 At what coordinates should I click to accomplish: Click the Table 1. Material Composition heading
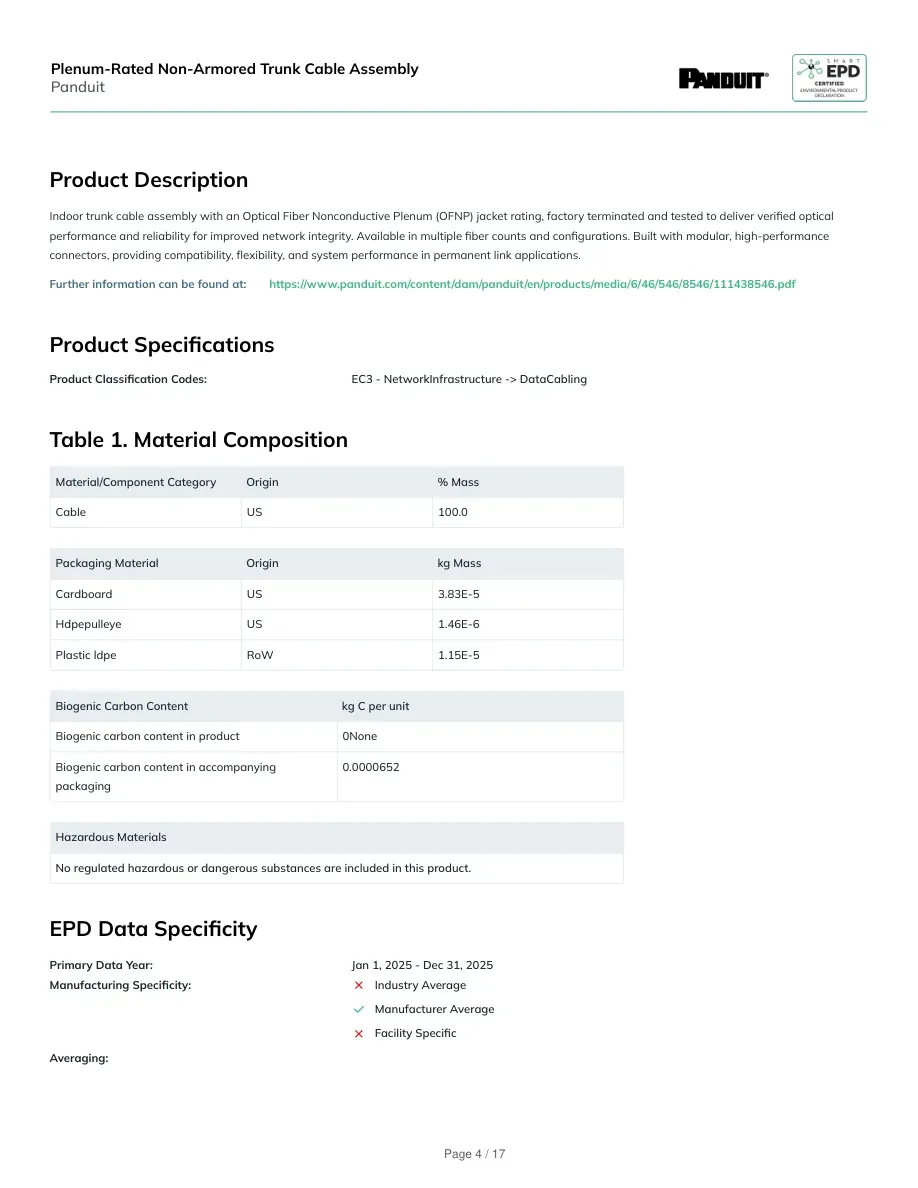tap(198, 439)
